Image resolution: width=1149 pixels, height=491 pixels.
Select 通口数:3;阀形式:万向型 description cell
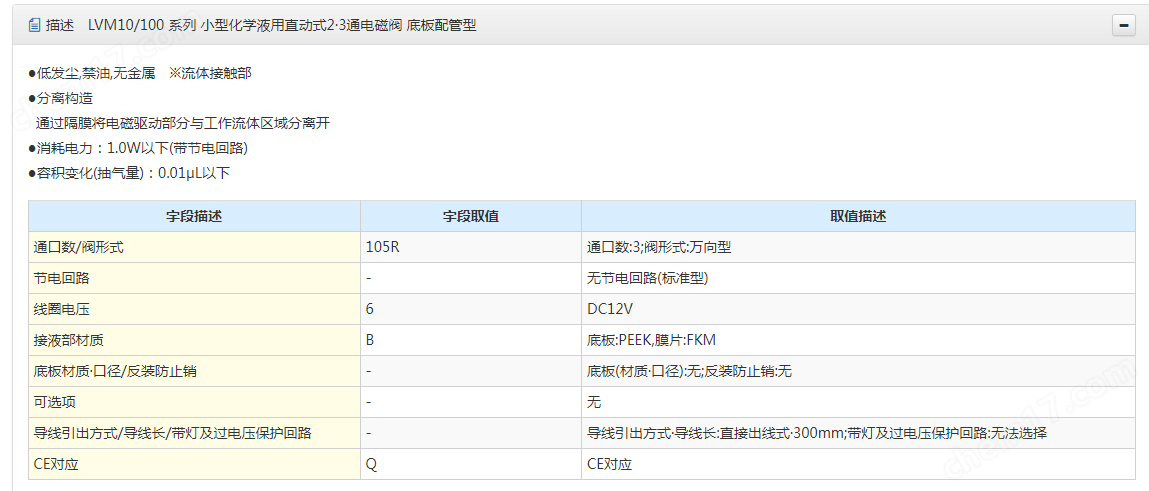pyautogui.click(x=858, y=248)
